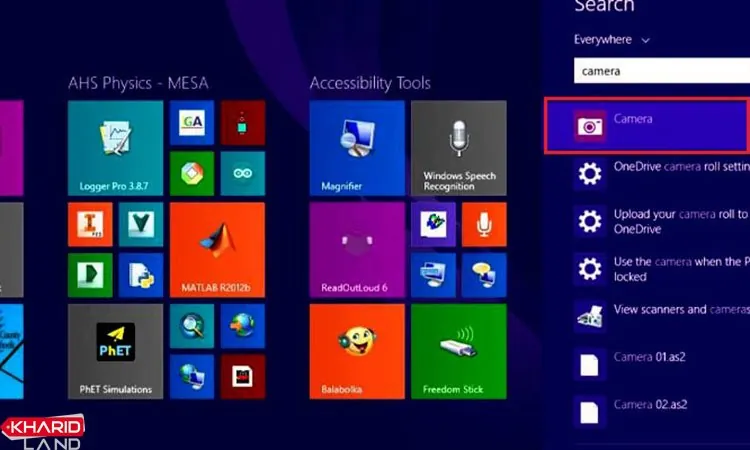Open the Logger Pro 3.8.7 tile
Image resolution: width=750 pixels, height=450 pixels.
point(115,148)
